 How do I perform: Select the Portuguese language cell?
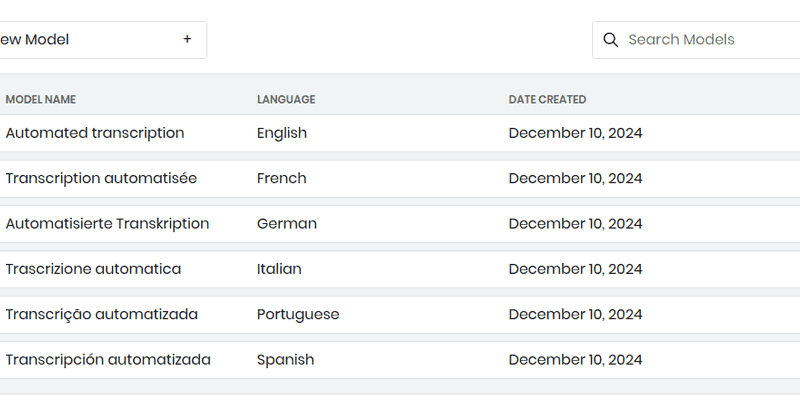pos(298,315)
